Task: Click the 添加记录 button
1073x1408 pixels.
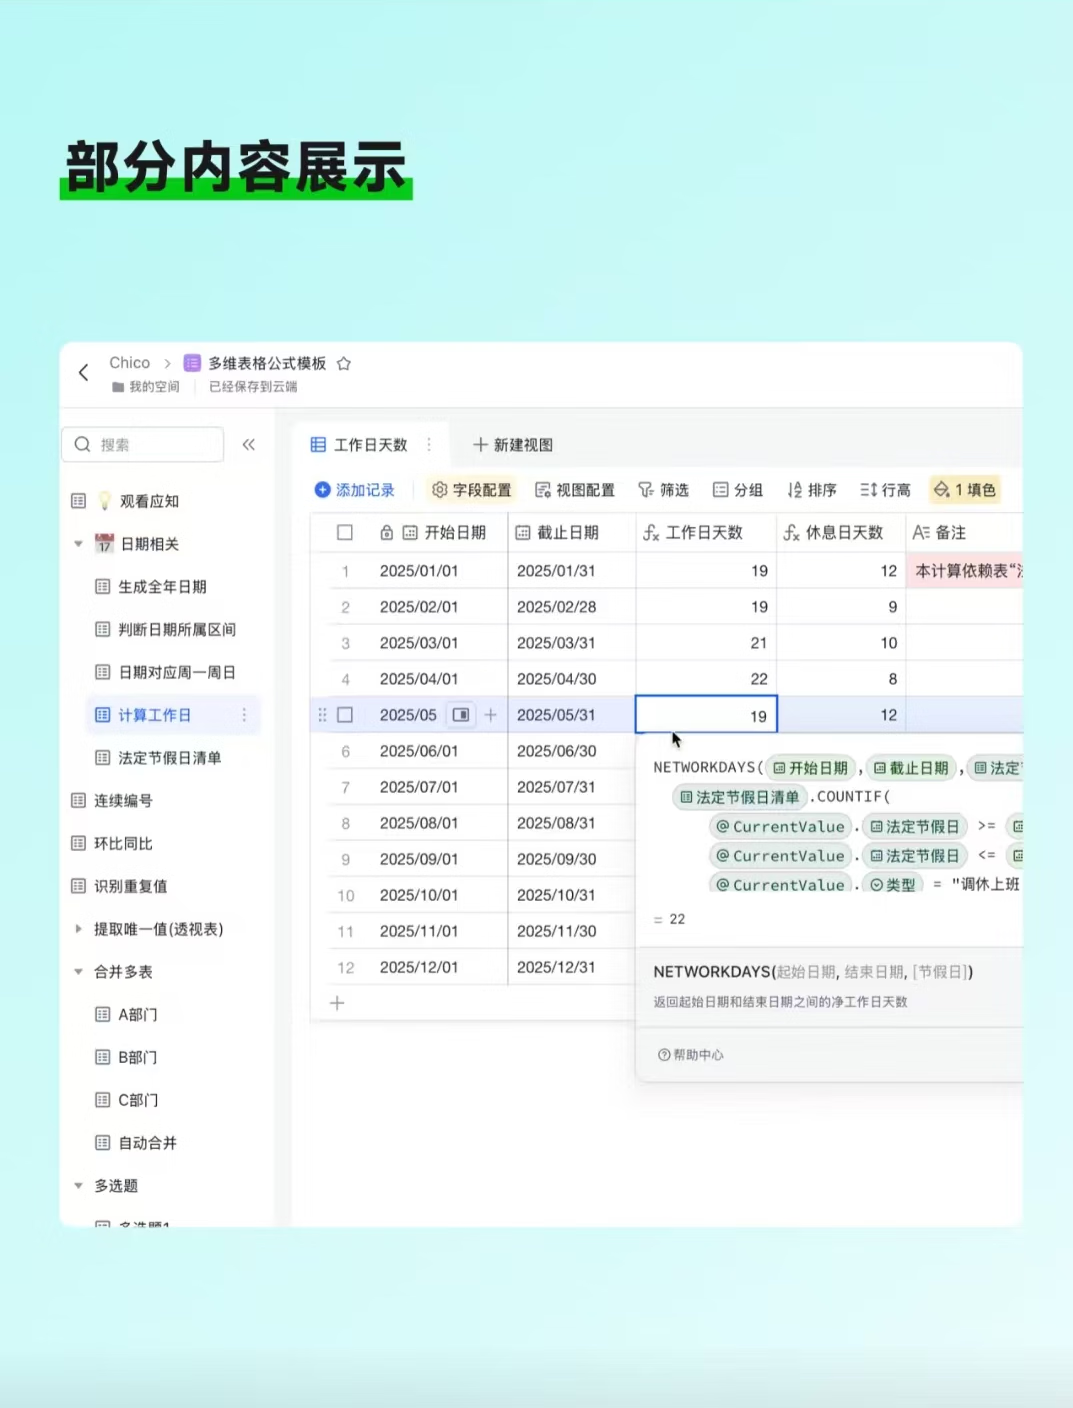Action: (x=355, y=490)
